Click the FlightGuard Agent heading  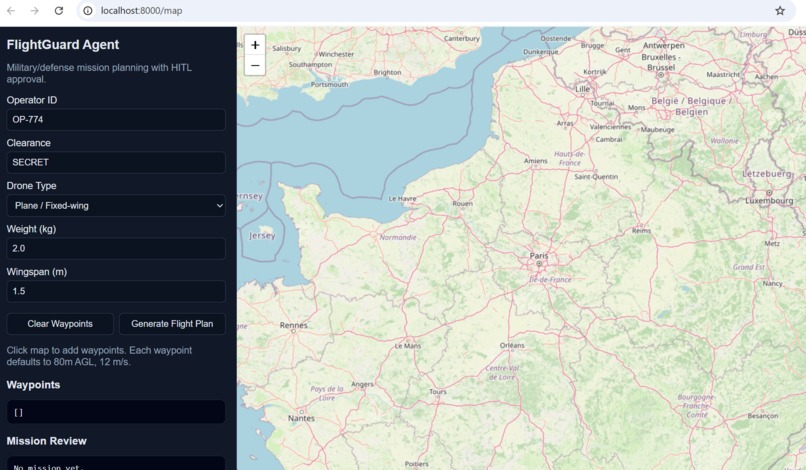click(x=63, y=45)
